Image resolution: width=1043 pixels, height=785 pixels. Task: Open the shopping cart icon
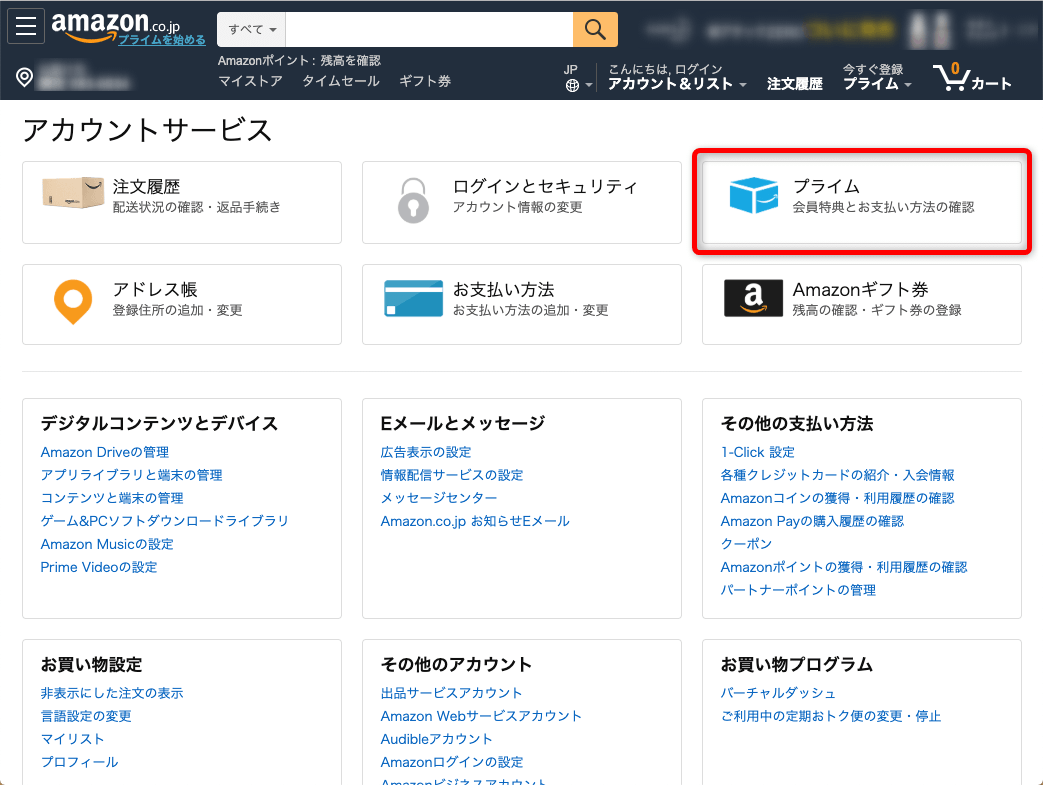pos(971,77)
